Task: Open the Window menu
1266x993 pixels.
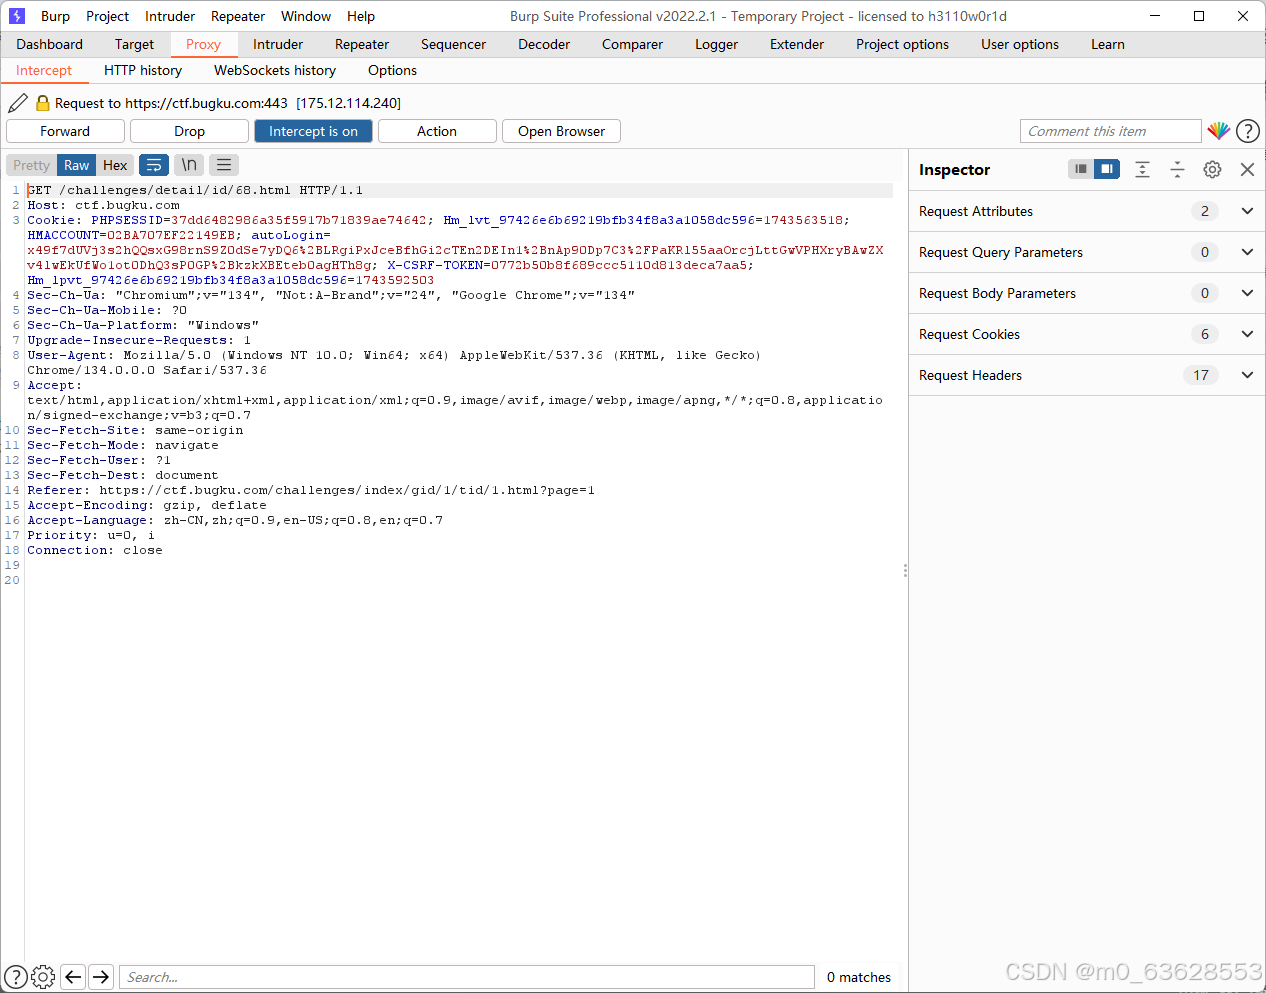Action: click(x=306, y=16)
